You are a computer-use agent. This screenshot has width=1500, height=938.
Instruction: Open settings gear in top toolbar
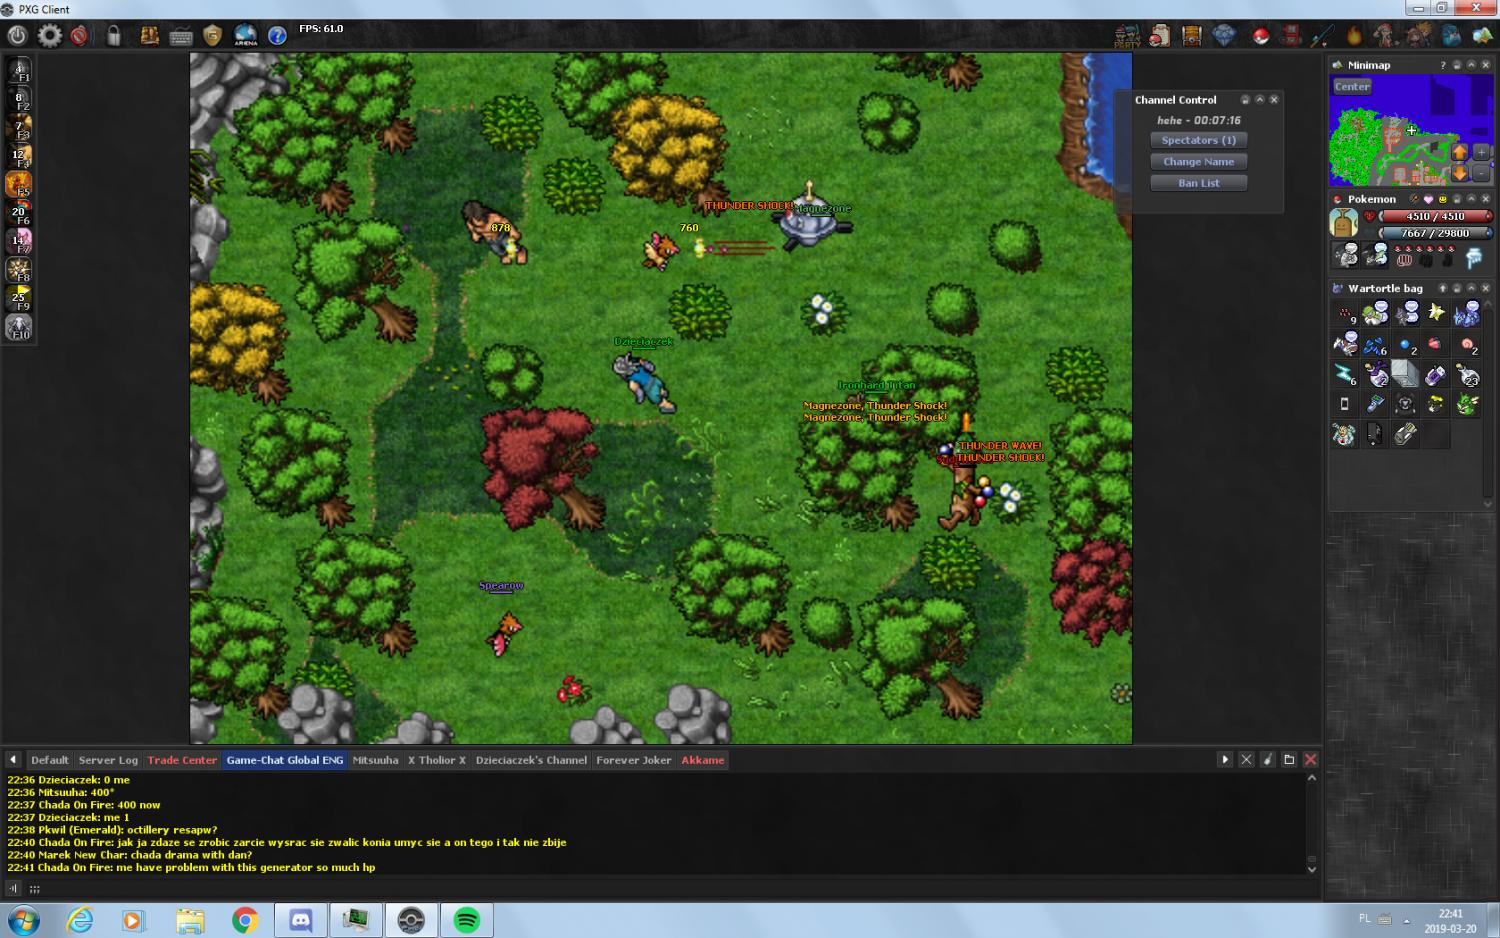click(x=49, y=36)
